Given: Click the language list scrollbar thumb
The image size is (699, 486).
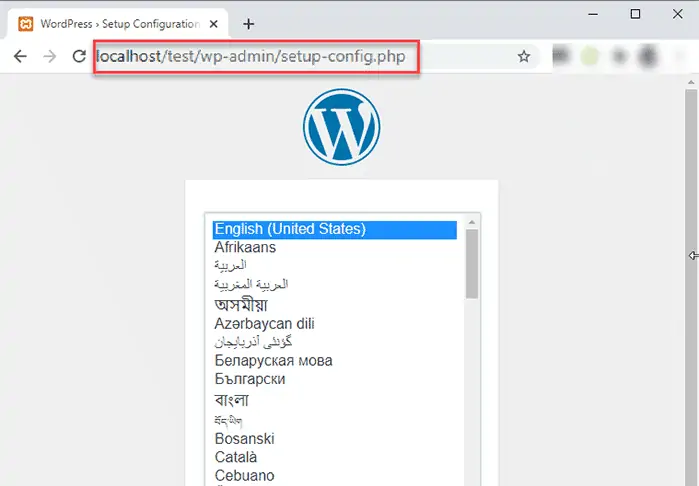Looking at the screenshot, I should pyautogui.click(x=472, y=264).
